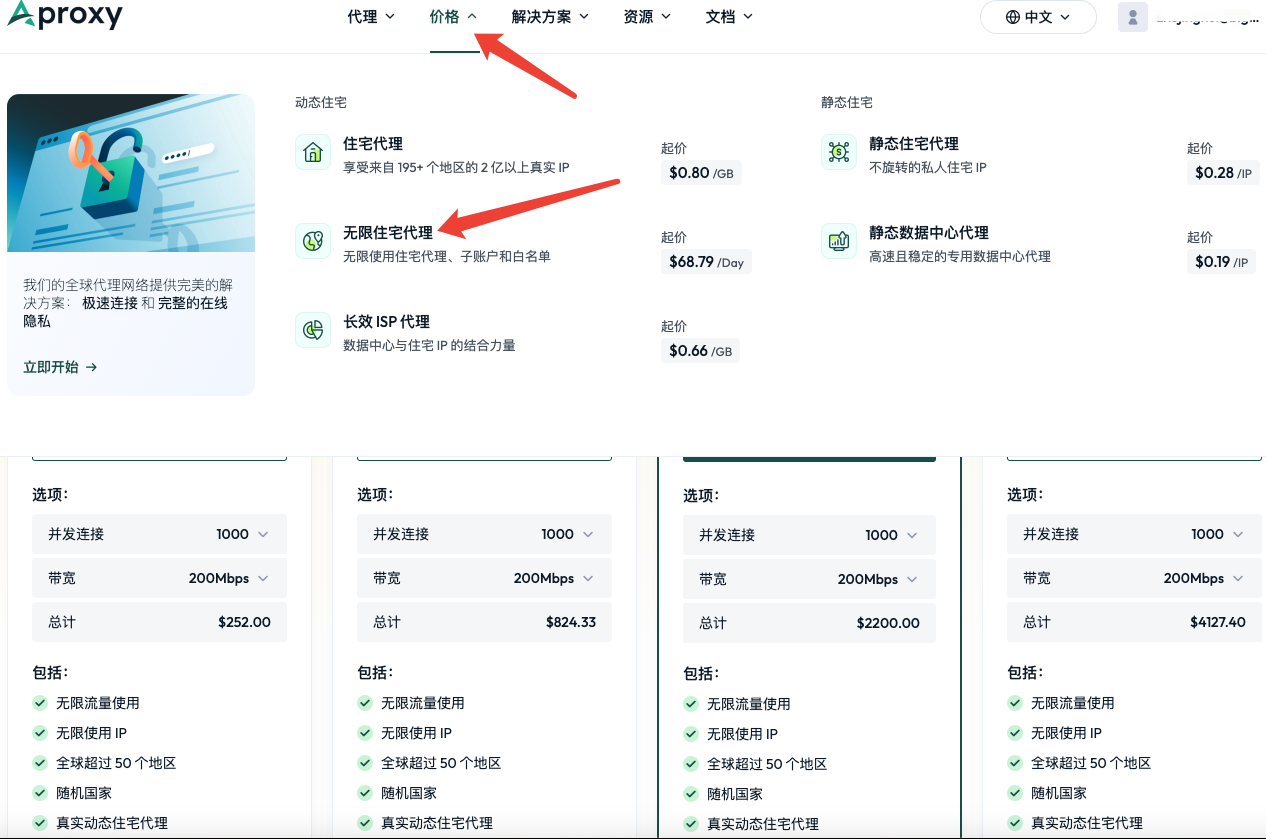Open the 解决方案 menu
Viewport: 1266px width, 839px height.
[550, 16]
